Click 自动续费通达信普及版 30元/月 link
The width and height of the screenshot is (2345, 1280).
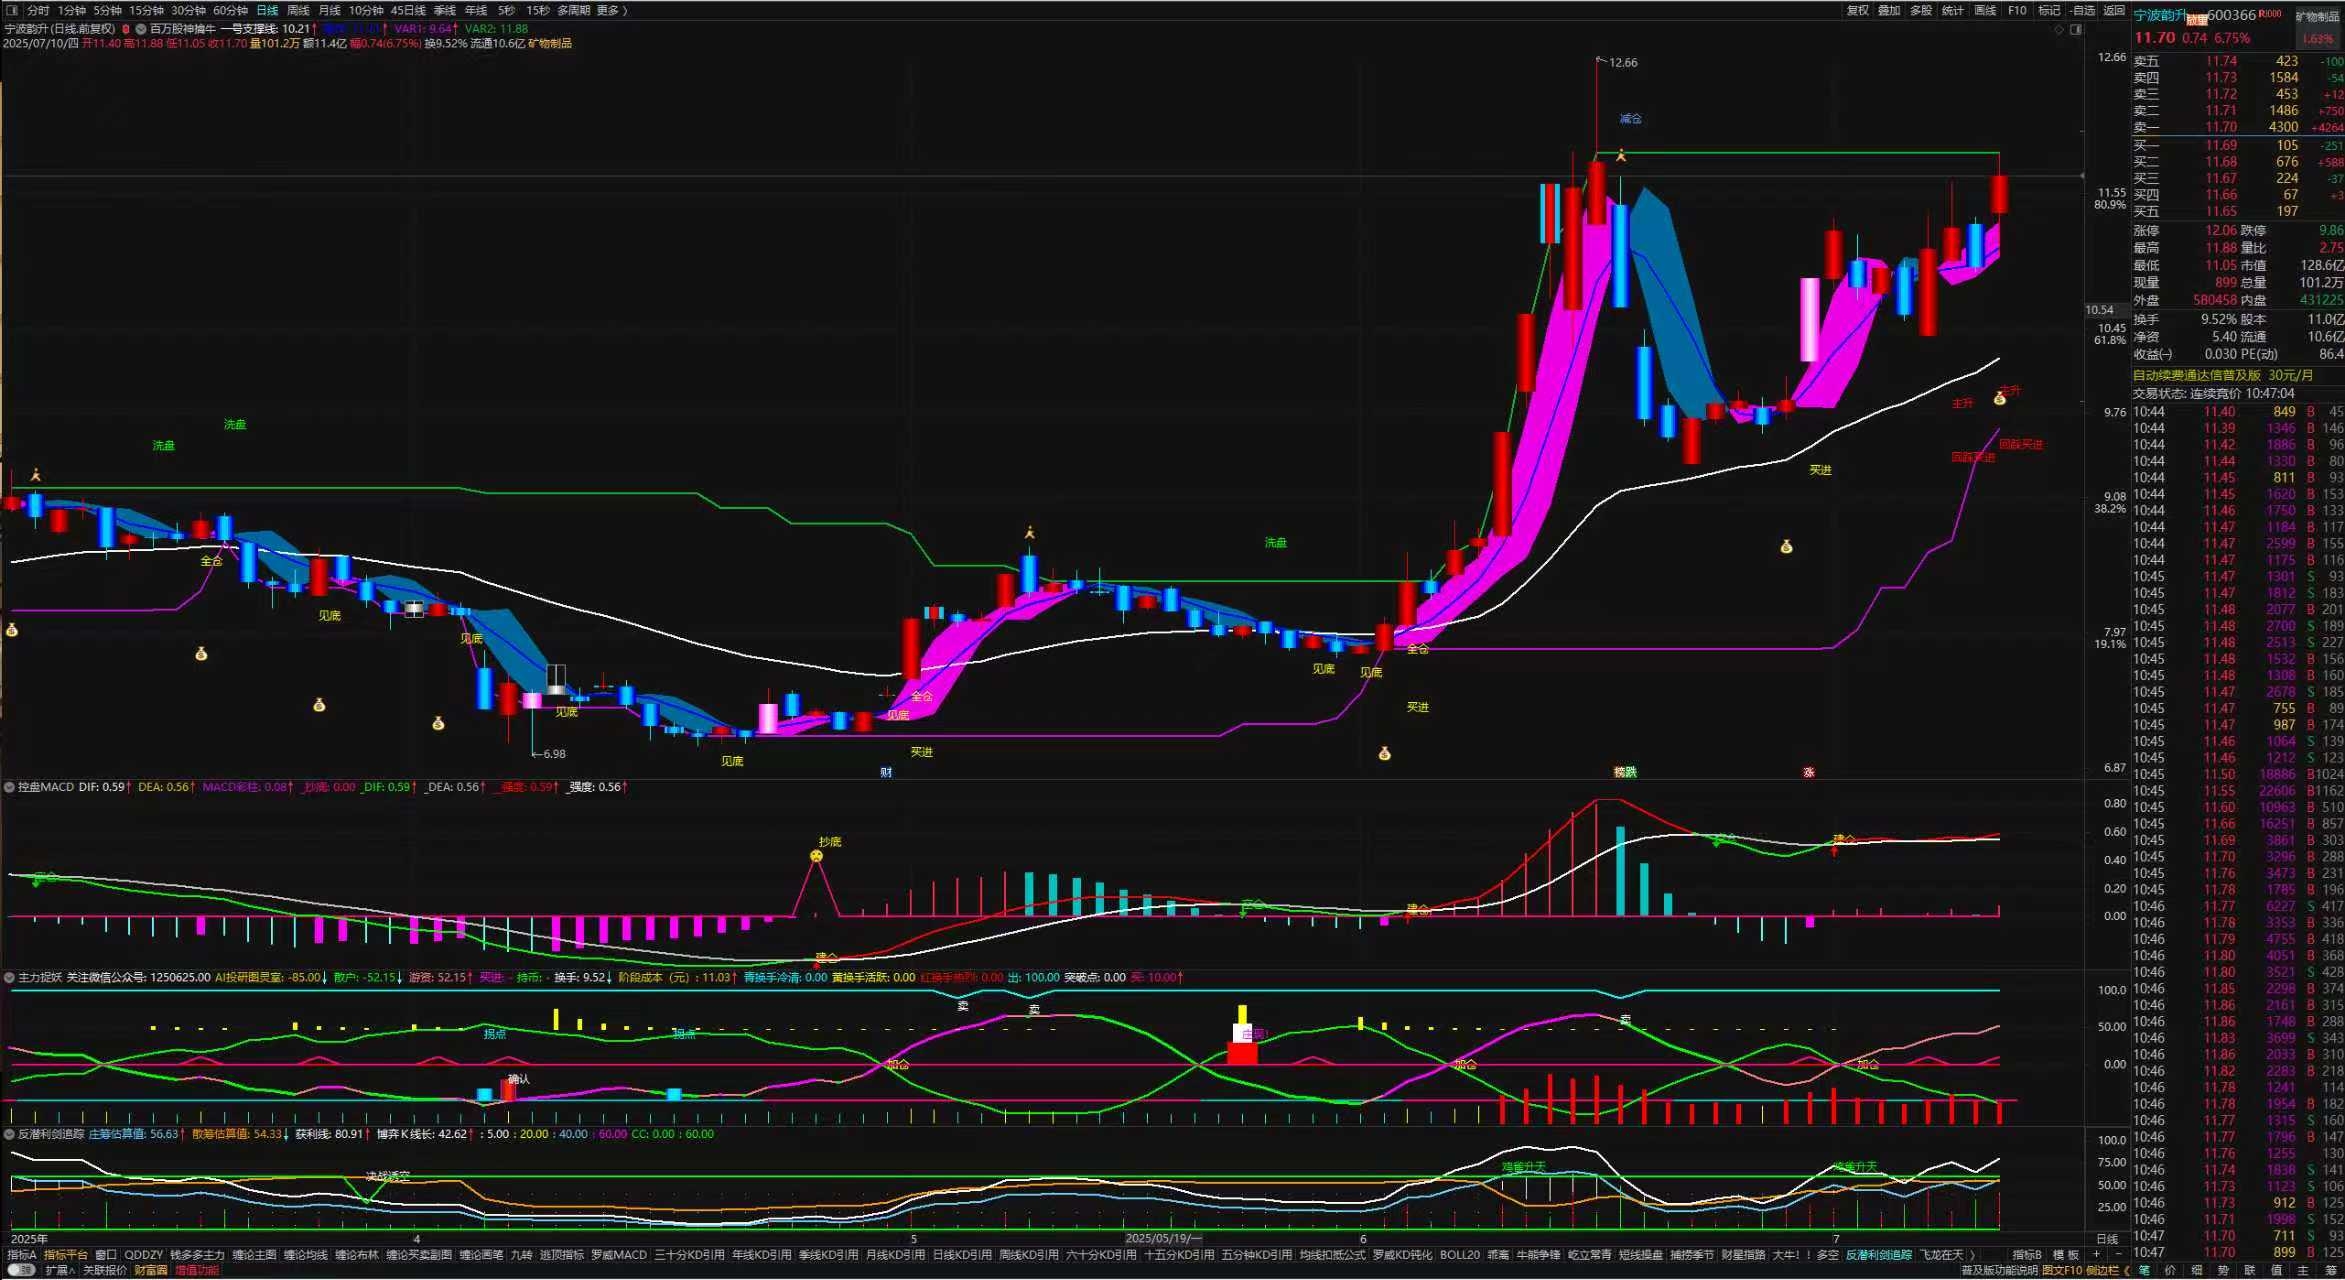2223,375
